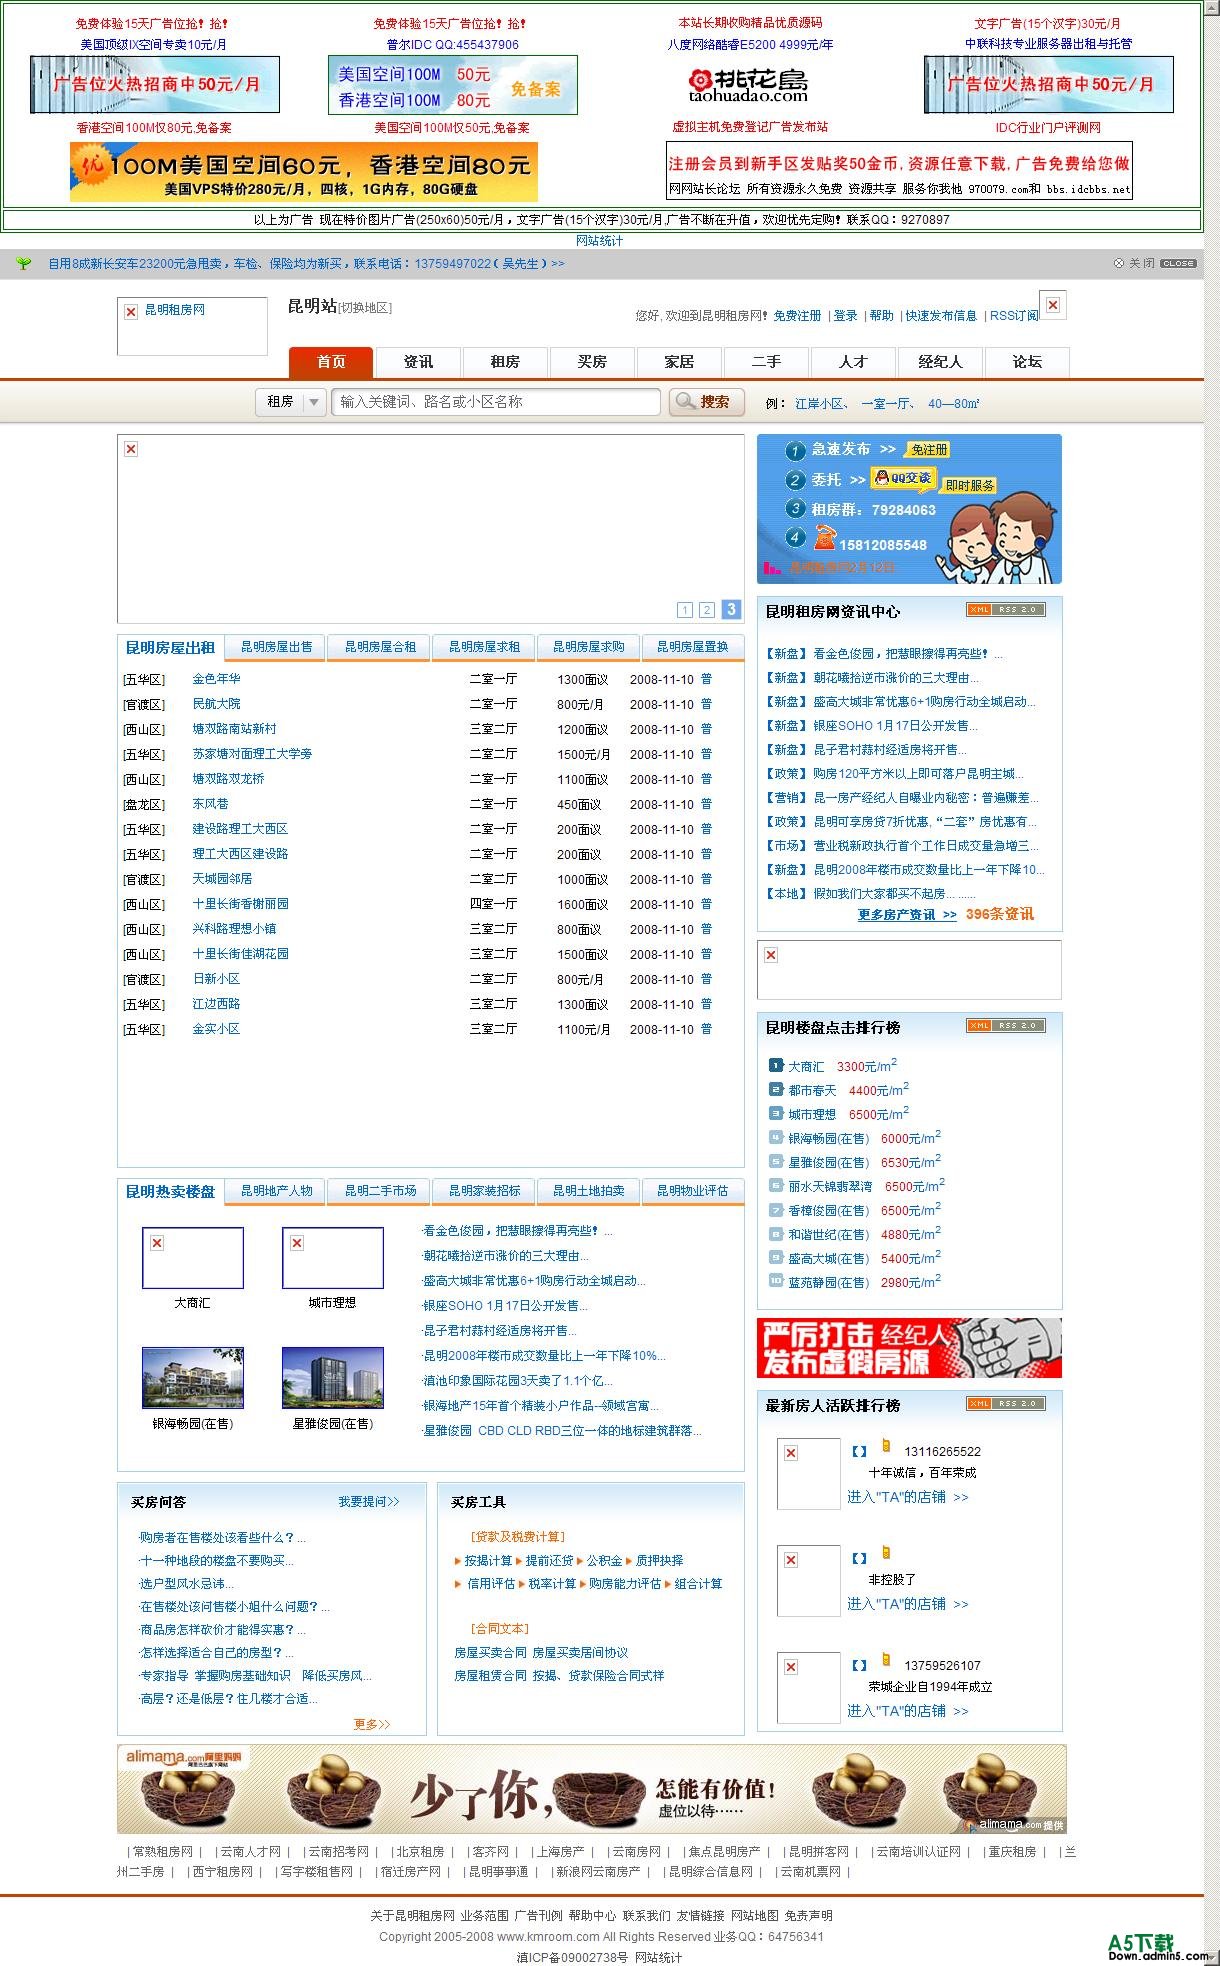Open the 江边西路 rental listing
This screenshot has width=1220, height=1966.
[x=217, y=1004]
